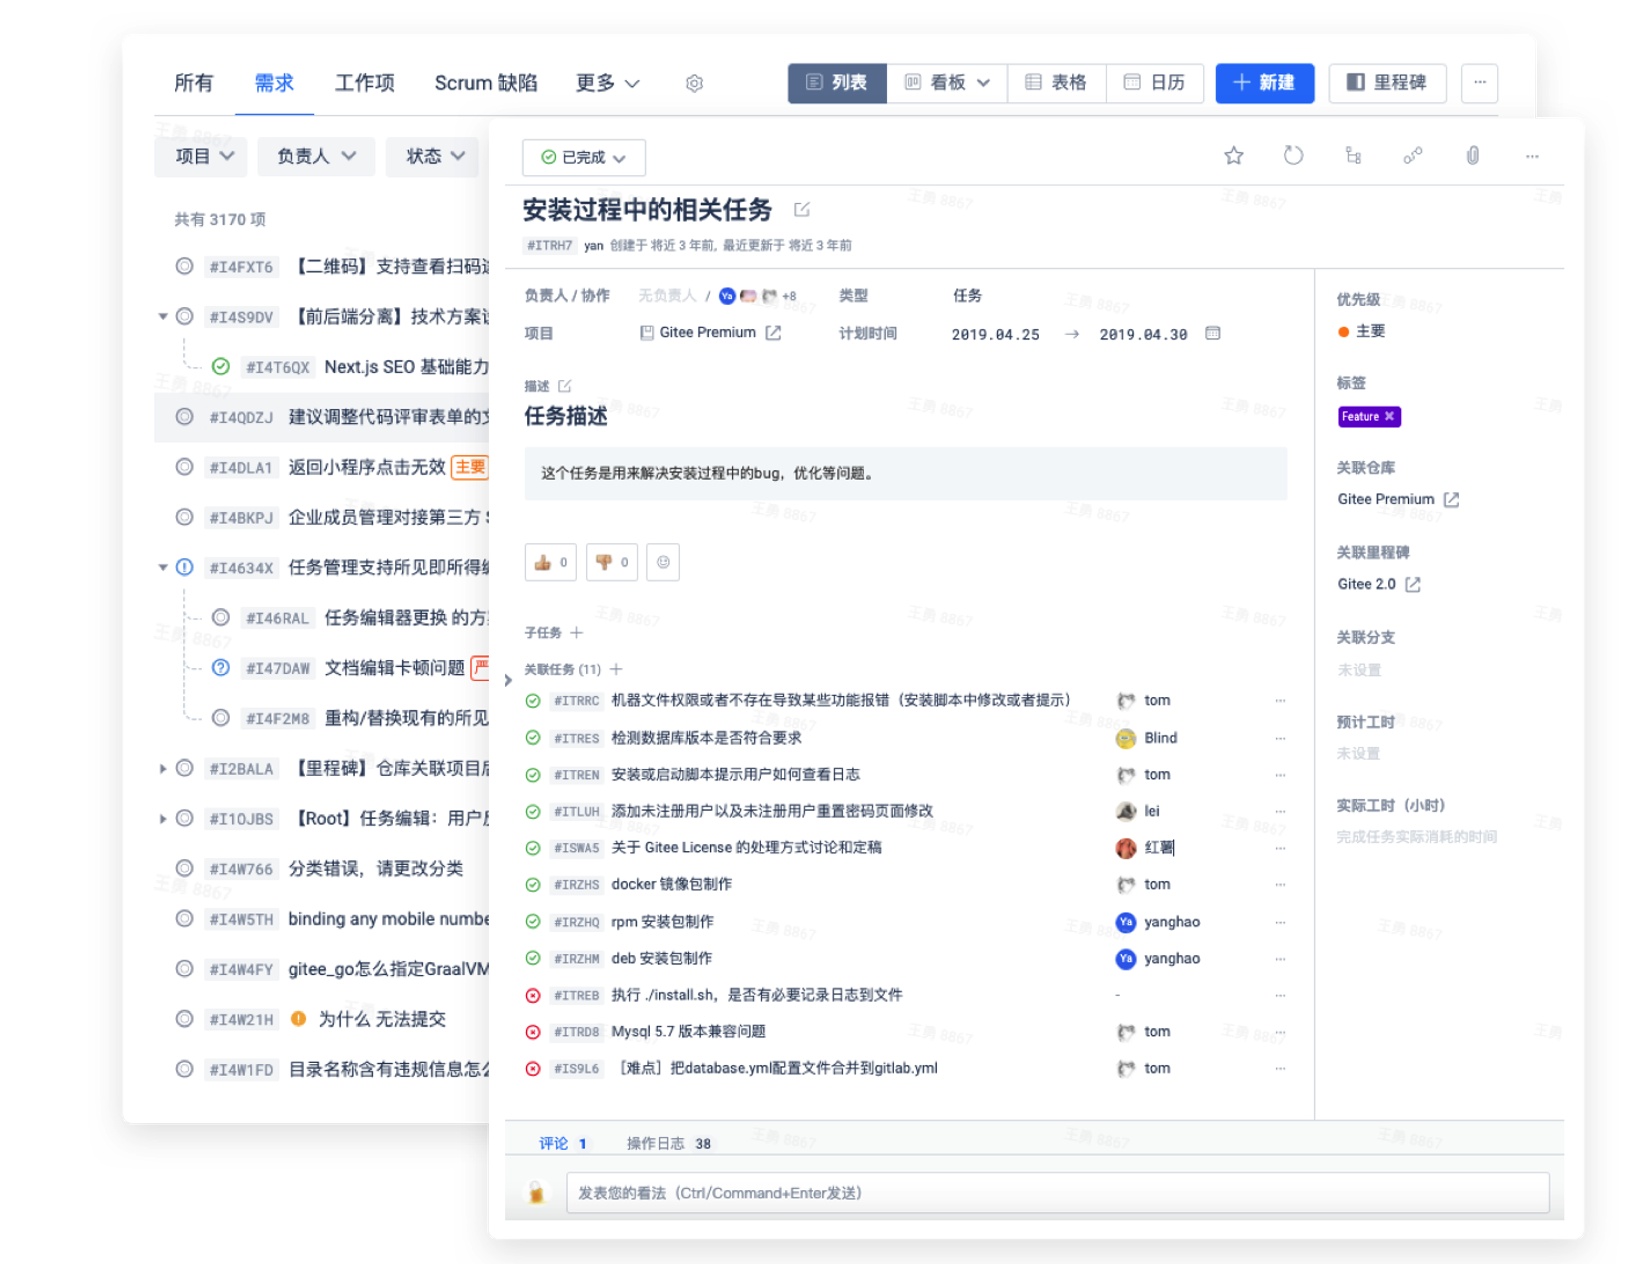The width and height of the screenshot is (1638, 1264).
Task: Toggle status circle of task #I4FXT6
Action: (x=184, y=266)
